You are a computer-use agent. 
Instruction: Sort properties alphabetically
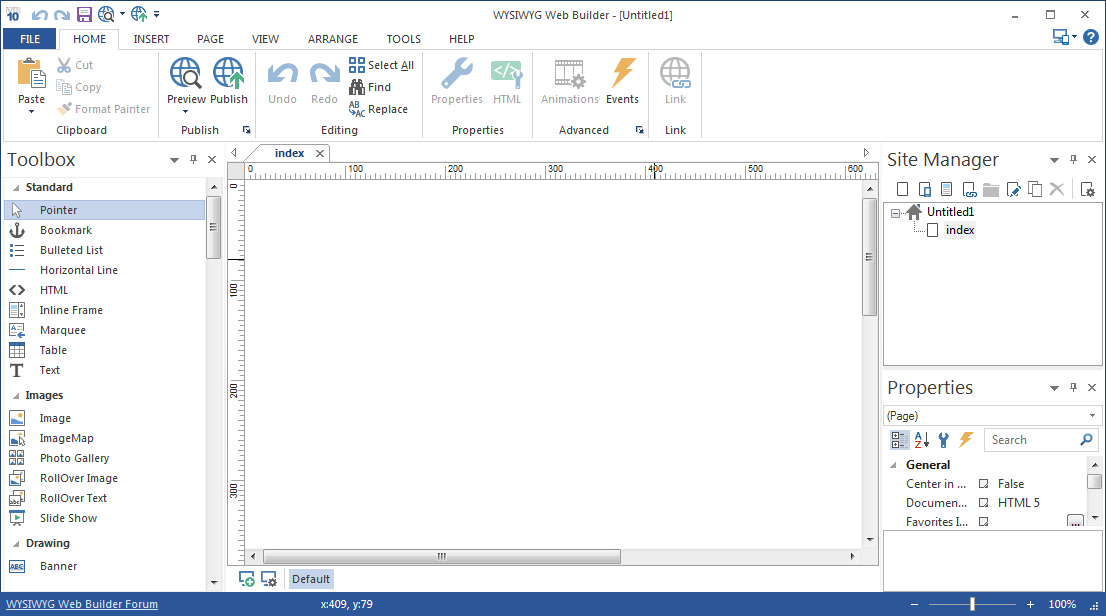921,439
